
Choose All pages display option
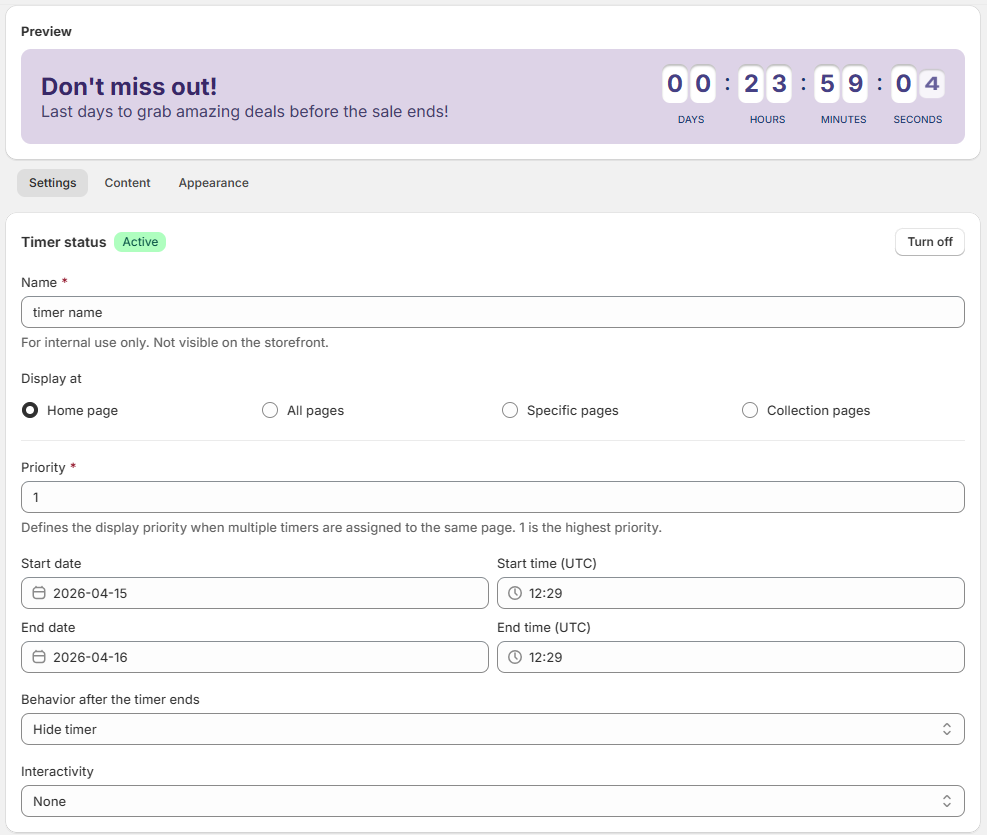pyautogui.click(x=270, y=410)
